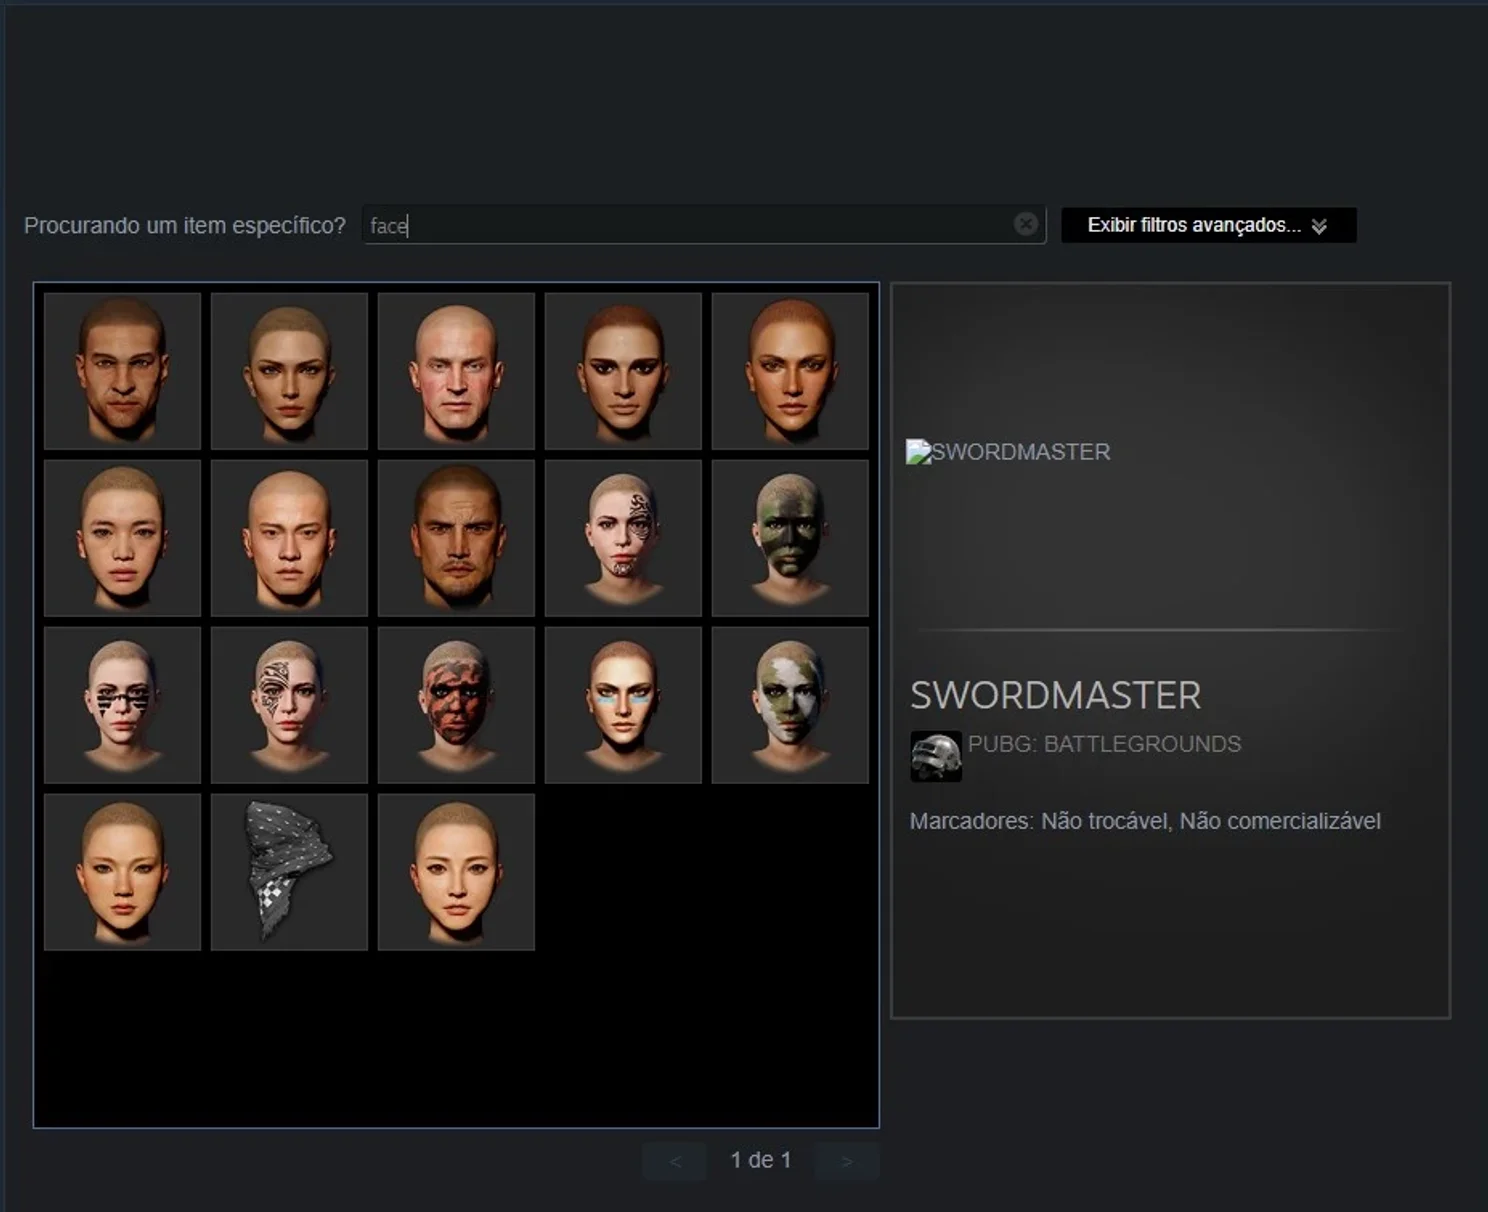Image resolution: width=1488 pixels, height=1212 pixels.
Task: Click the '1 de 1' page indicator
Action: point(761,1160)
